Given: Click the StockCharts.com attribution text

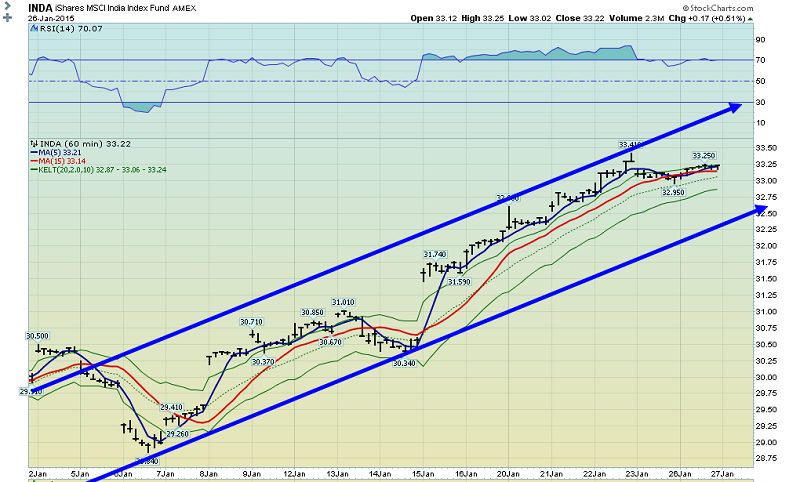Looking at the screenshot, I should coord(718,8).
